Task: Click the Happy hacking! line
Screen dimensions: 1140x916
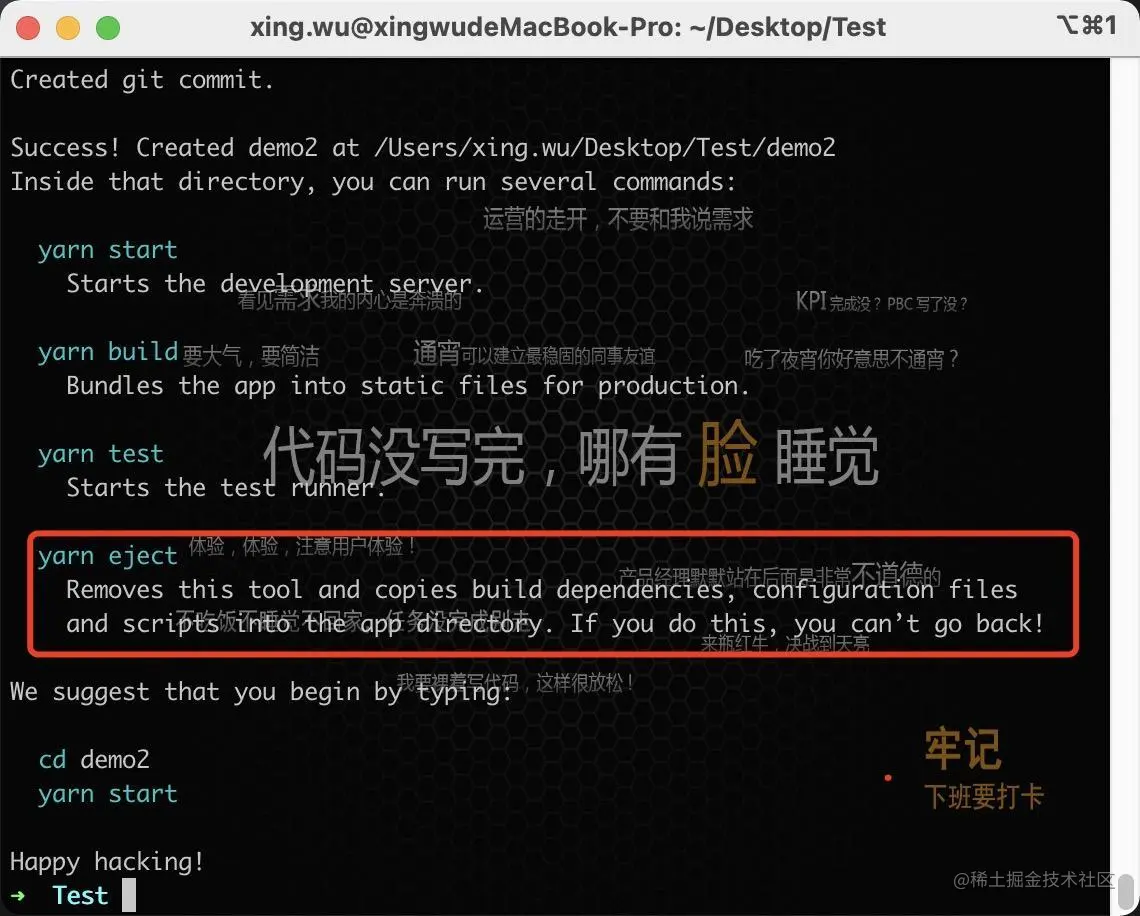Action: point(107,861)
